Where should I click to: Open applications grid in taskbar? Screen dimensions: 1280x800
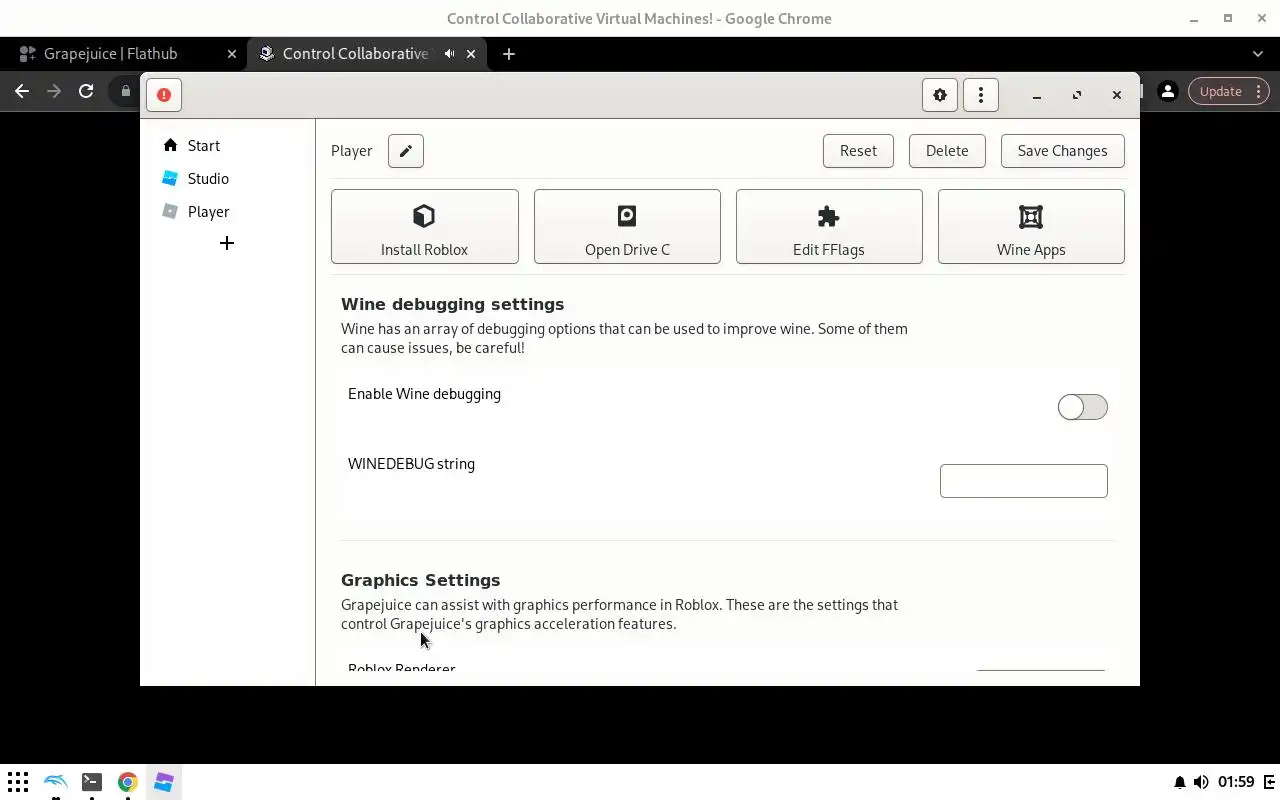(x=18, y=782)
